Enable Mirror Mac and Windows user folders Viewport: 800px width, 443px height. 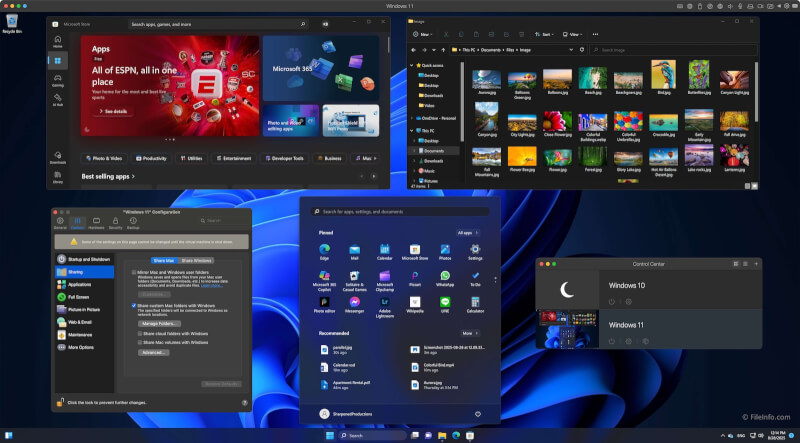pyautogui.click(x=134, y=273)
